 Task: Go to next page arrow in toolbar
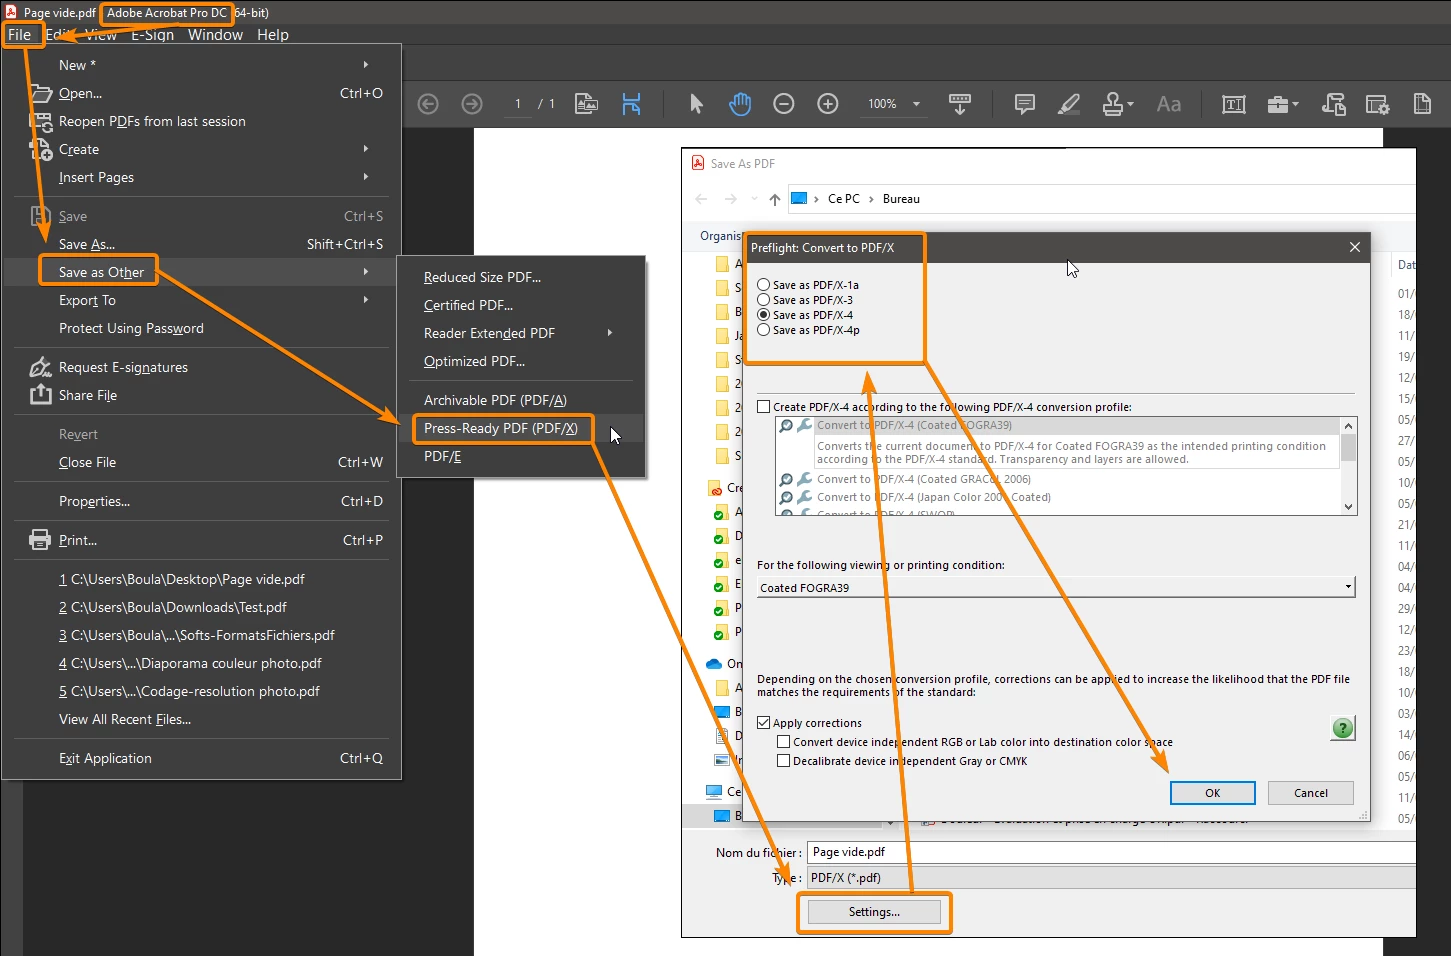coord(472,104)
